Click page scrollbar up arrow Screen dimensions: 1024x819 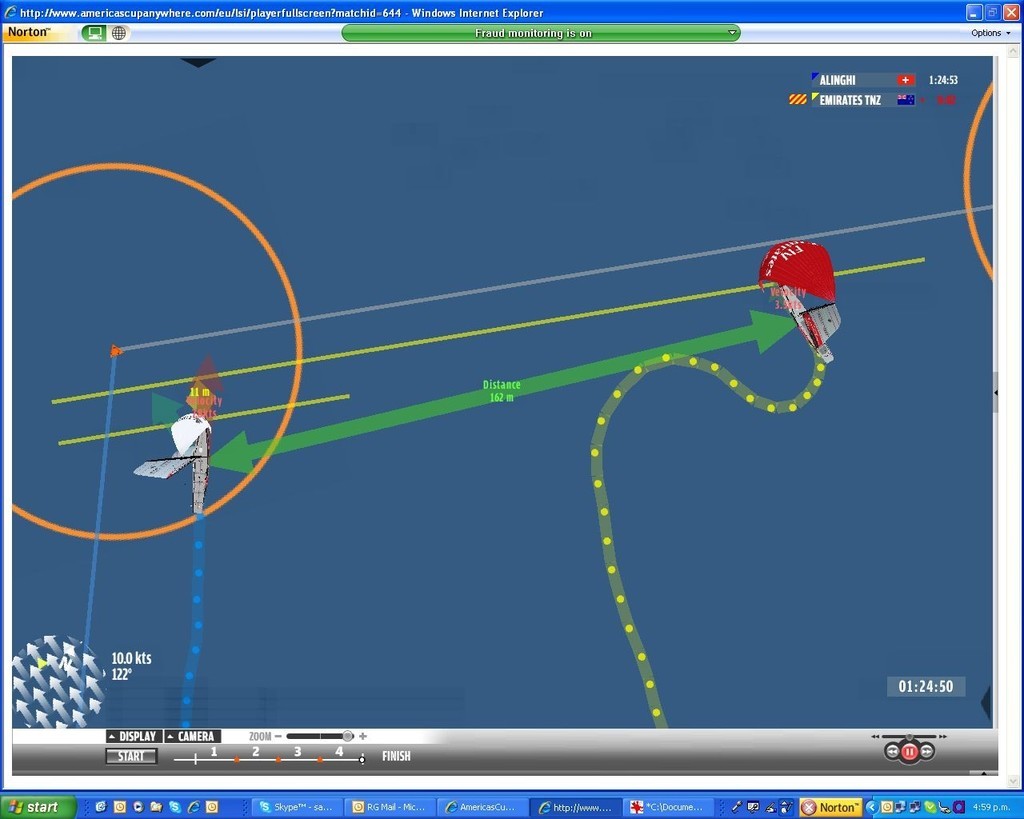pos(1014,51)
